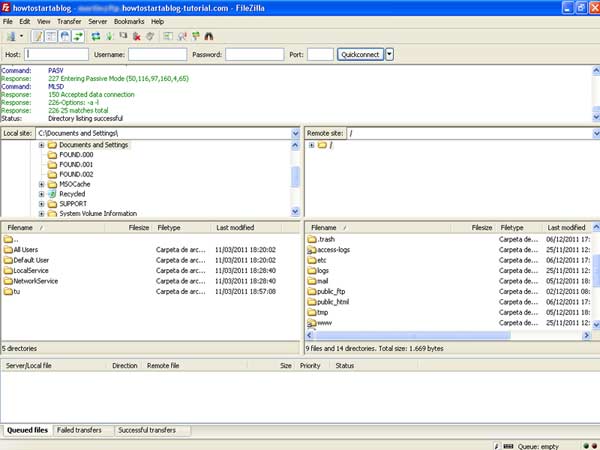Expand Recycled tree node
Screen dimensions: 600x450
(41, 194)
